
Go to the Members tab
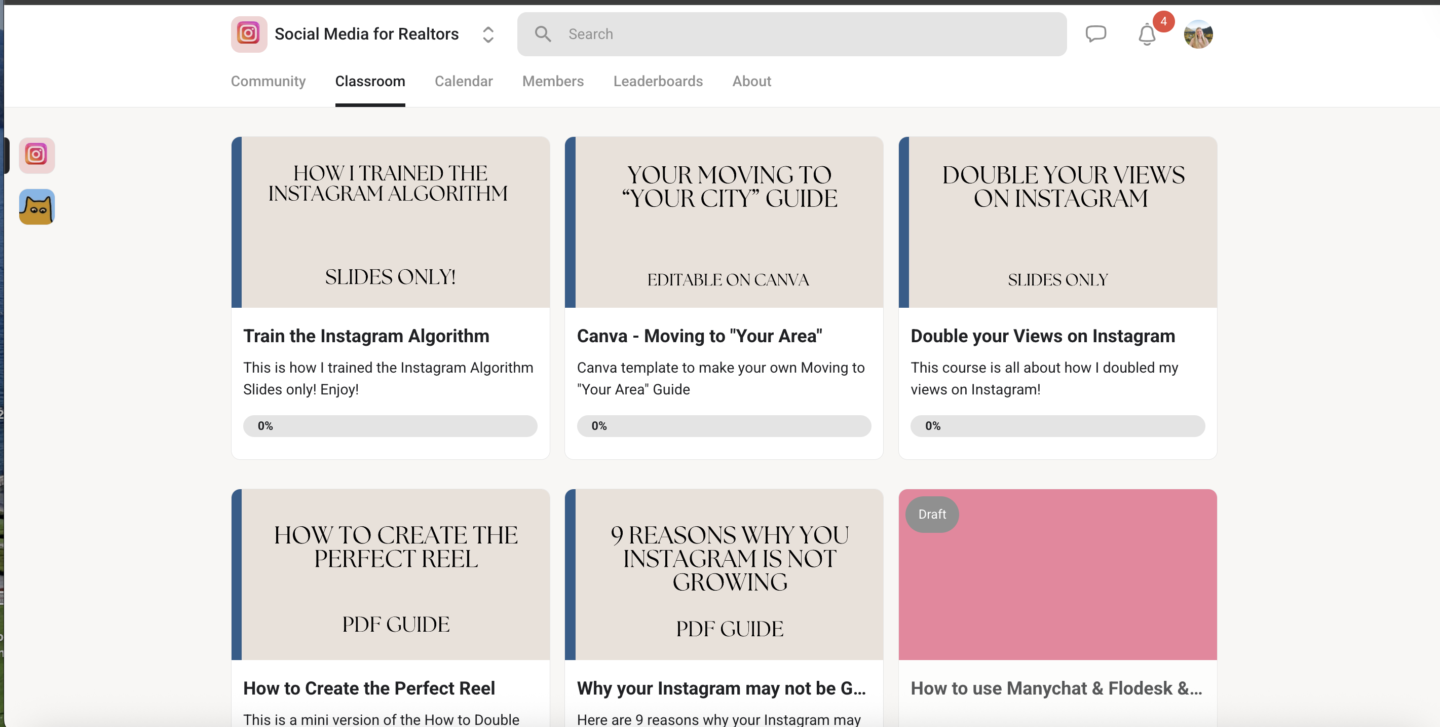click(x=552, y=81)
